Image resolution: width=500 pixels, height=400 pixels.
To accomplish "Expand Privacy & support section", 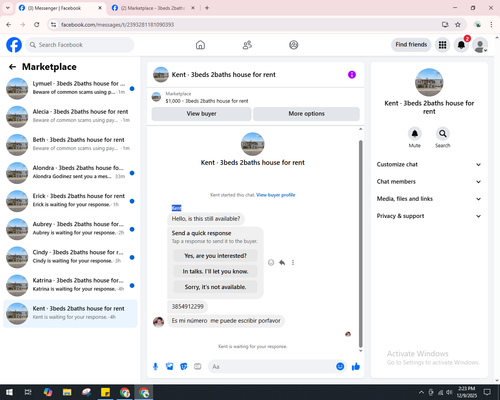I will click(x=429, y=216).
